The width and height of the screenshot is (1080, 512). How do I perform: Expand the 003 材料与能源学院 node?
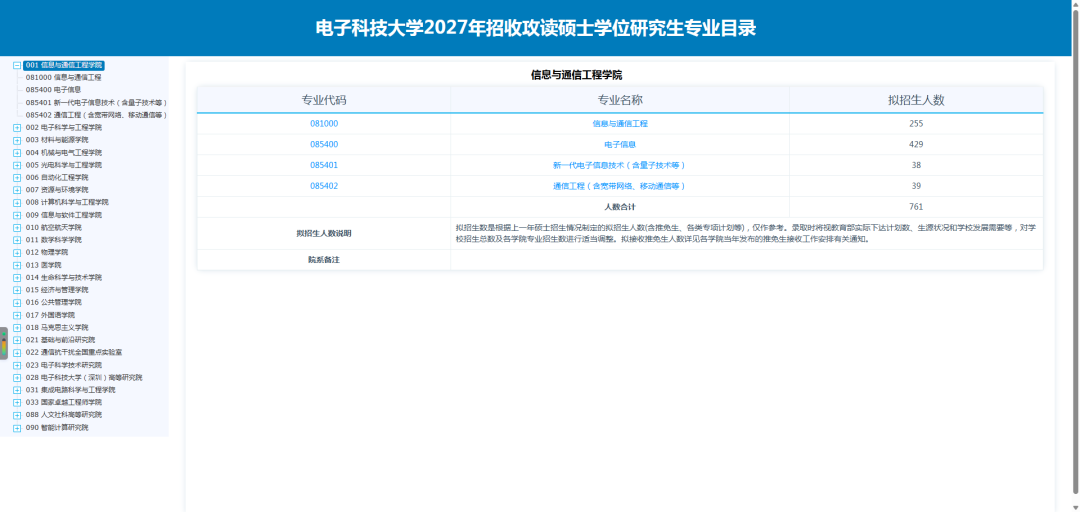point(17,140)
